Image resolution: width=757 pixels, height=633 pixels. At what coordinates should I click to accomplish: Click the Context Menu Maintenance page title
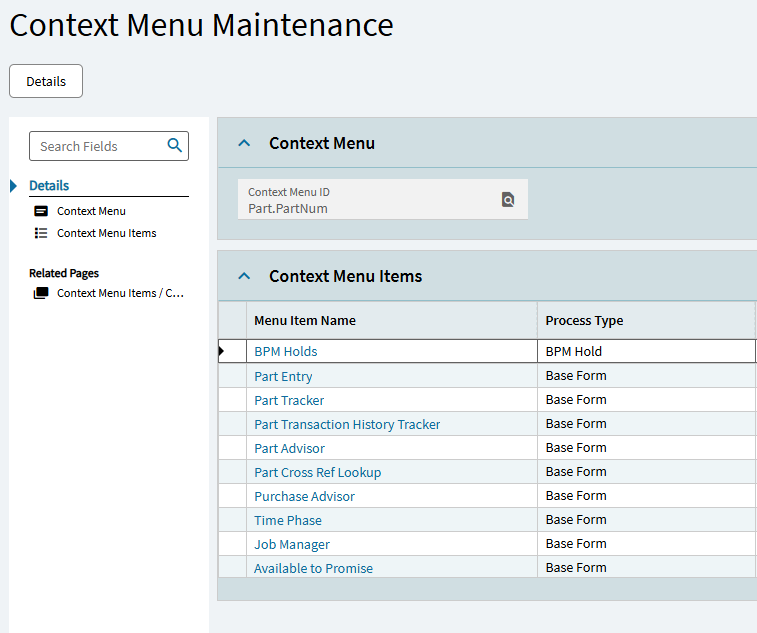click(x=201, y=25)
